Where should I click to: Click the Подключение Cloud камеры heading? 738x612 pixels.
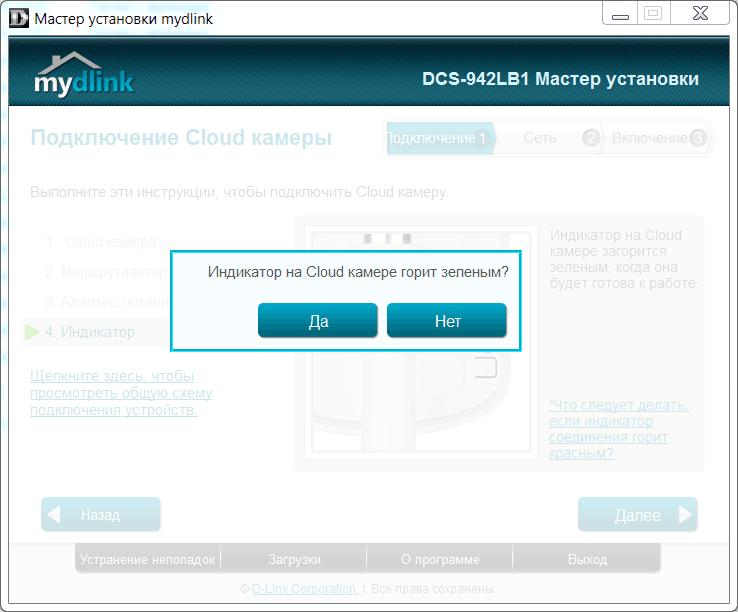point(181,138)
